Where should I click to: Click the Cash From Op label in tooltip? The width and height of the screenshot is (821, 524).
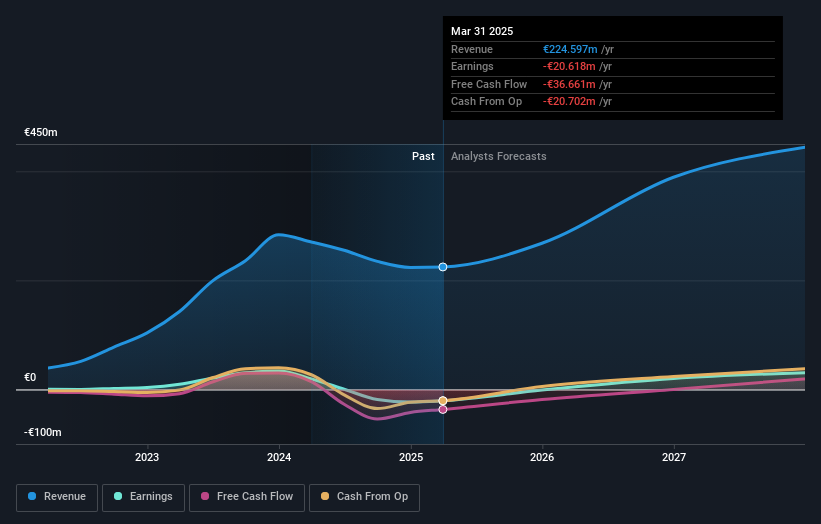(486, 102)
